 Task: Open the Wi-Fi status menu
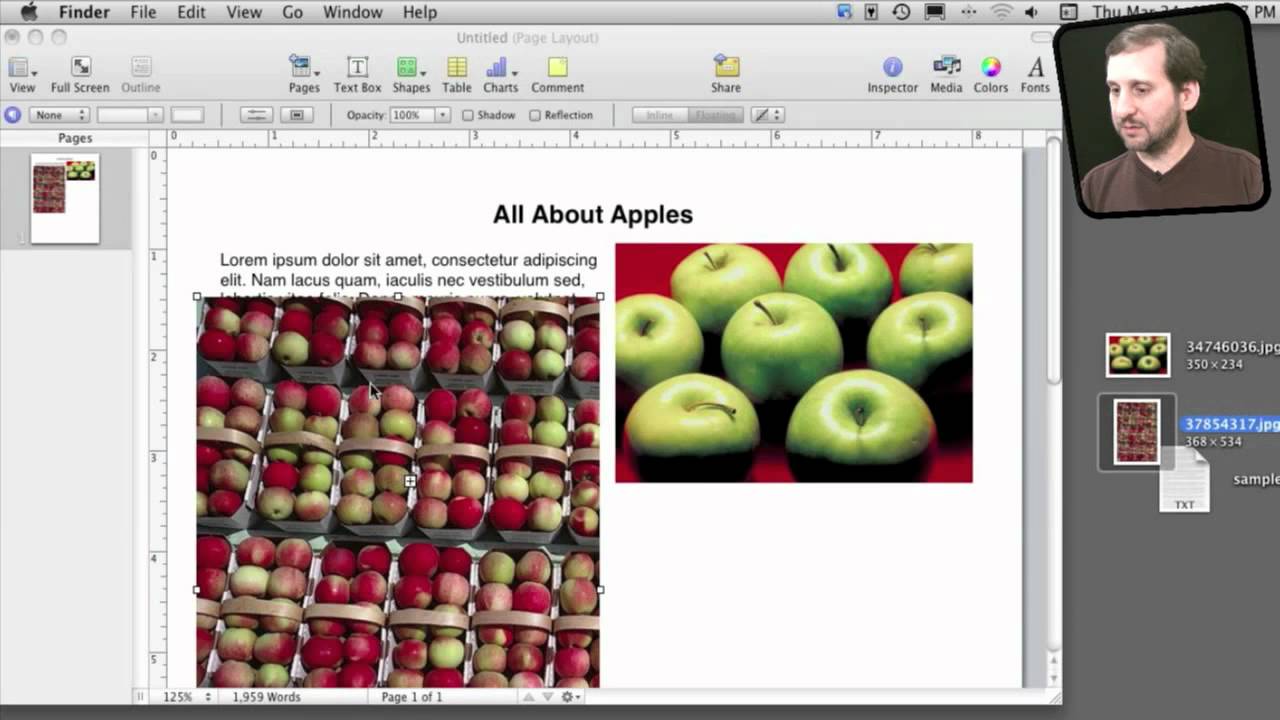(1001, 12)
